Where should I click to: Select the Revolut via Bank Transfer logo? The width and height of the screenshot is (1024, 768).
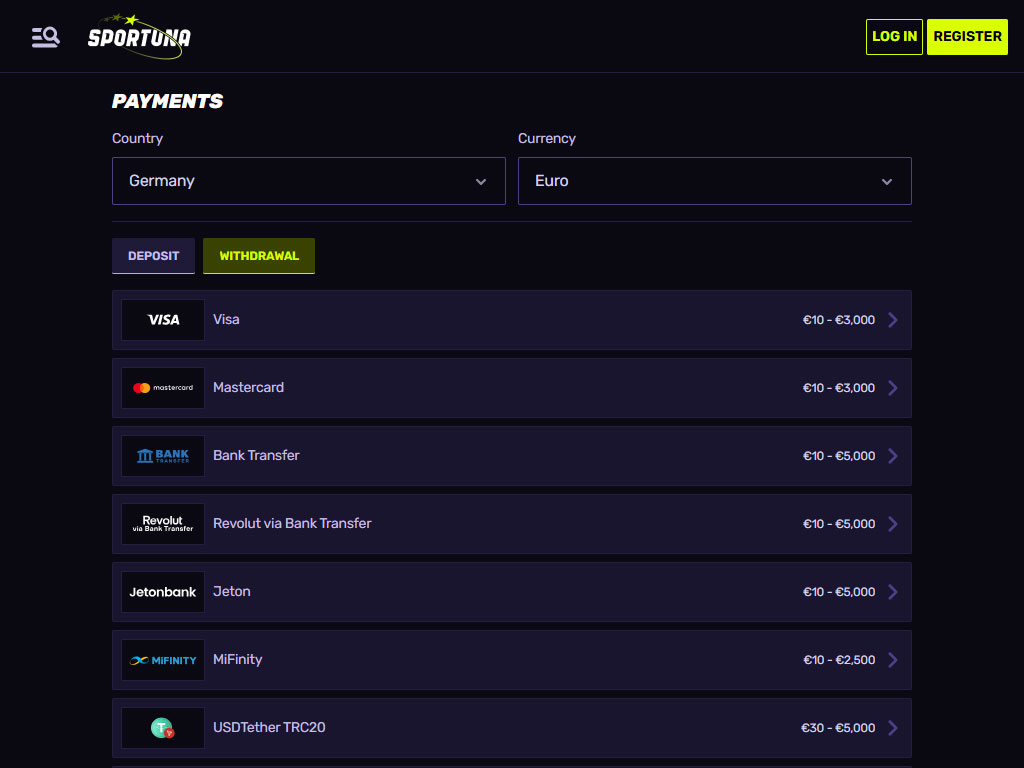point(163,524)
